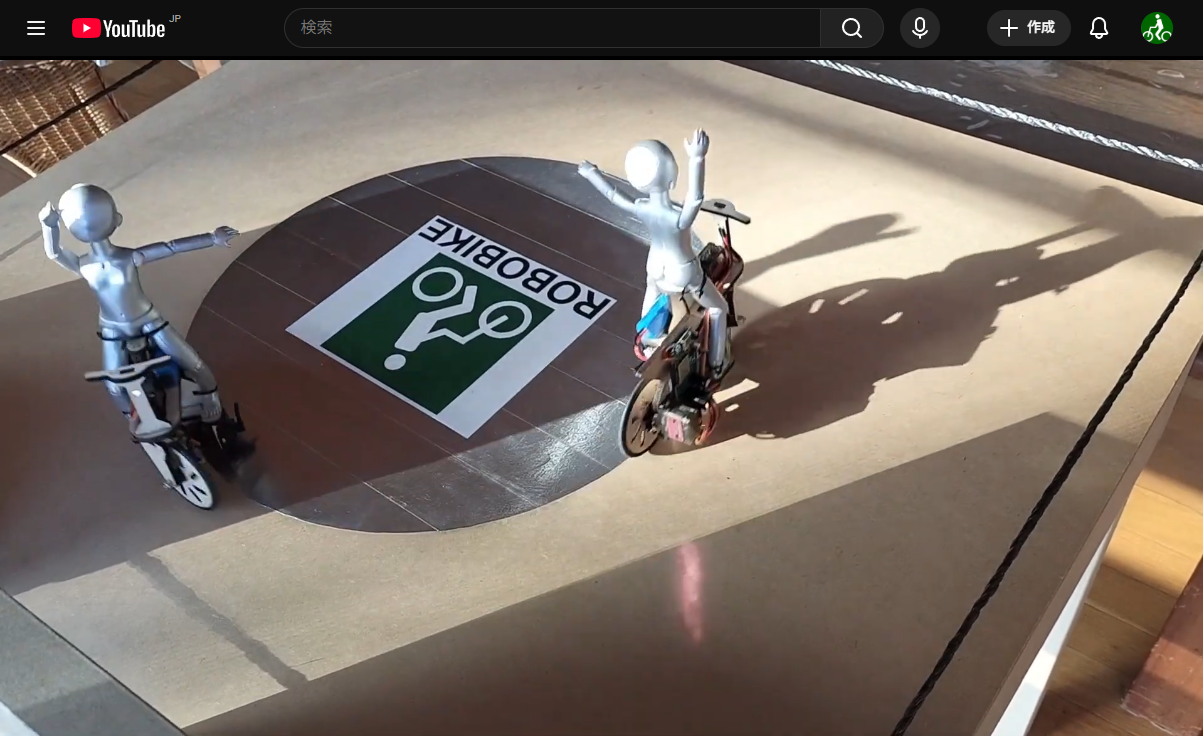1203x736 pixels.
Task: Click the red YouTube play logo icon
Action: pyautogui.click(x=86, y=28)
